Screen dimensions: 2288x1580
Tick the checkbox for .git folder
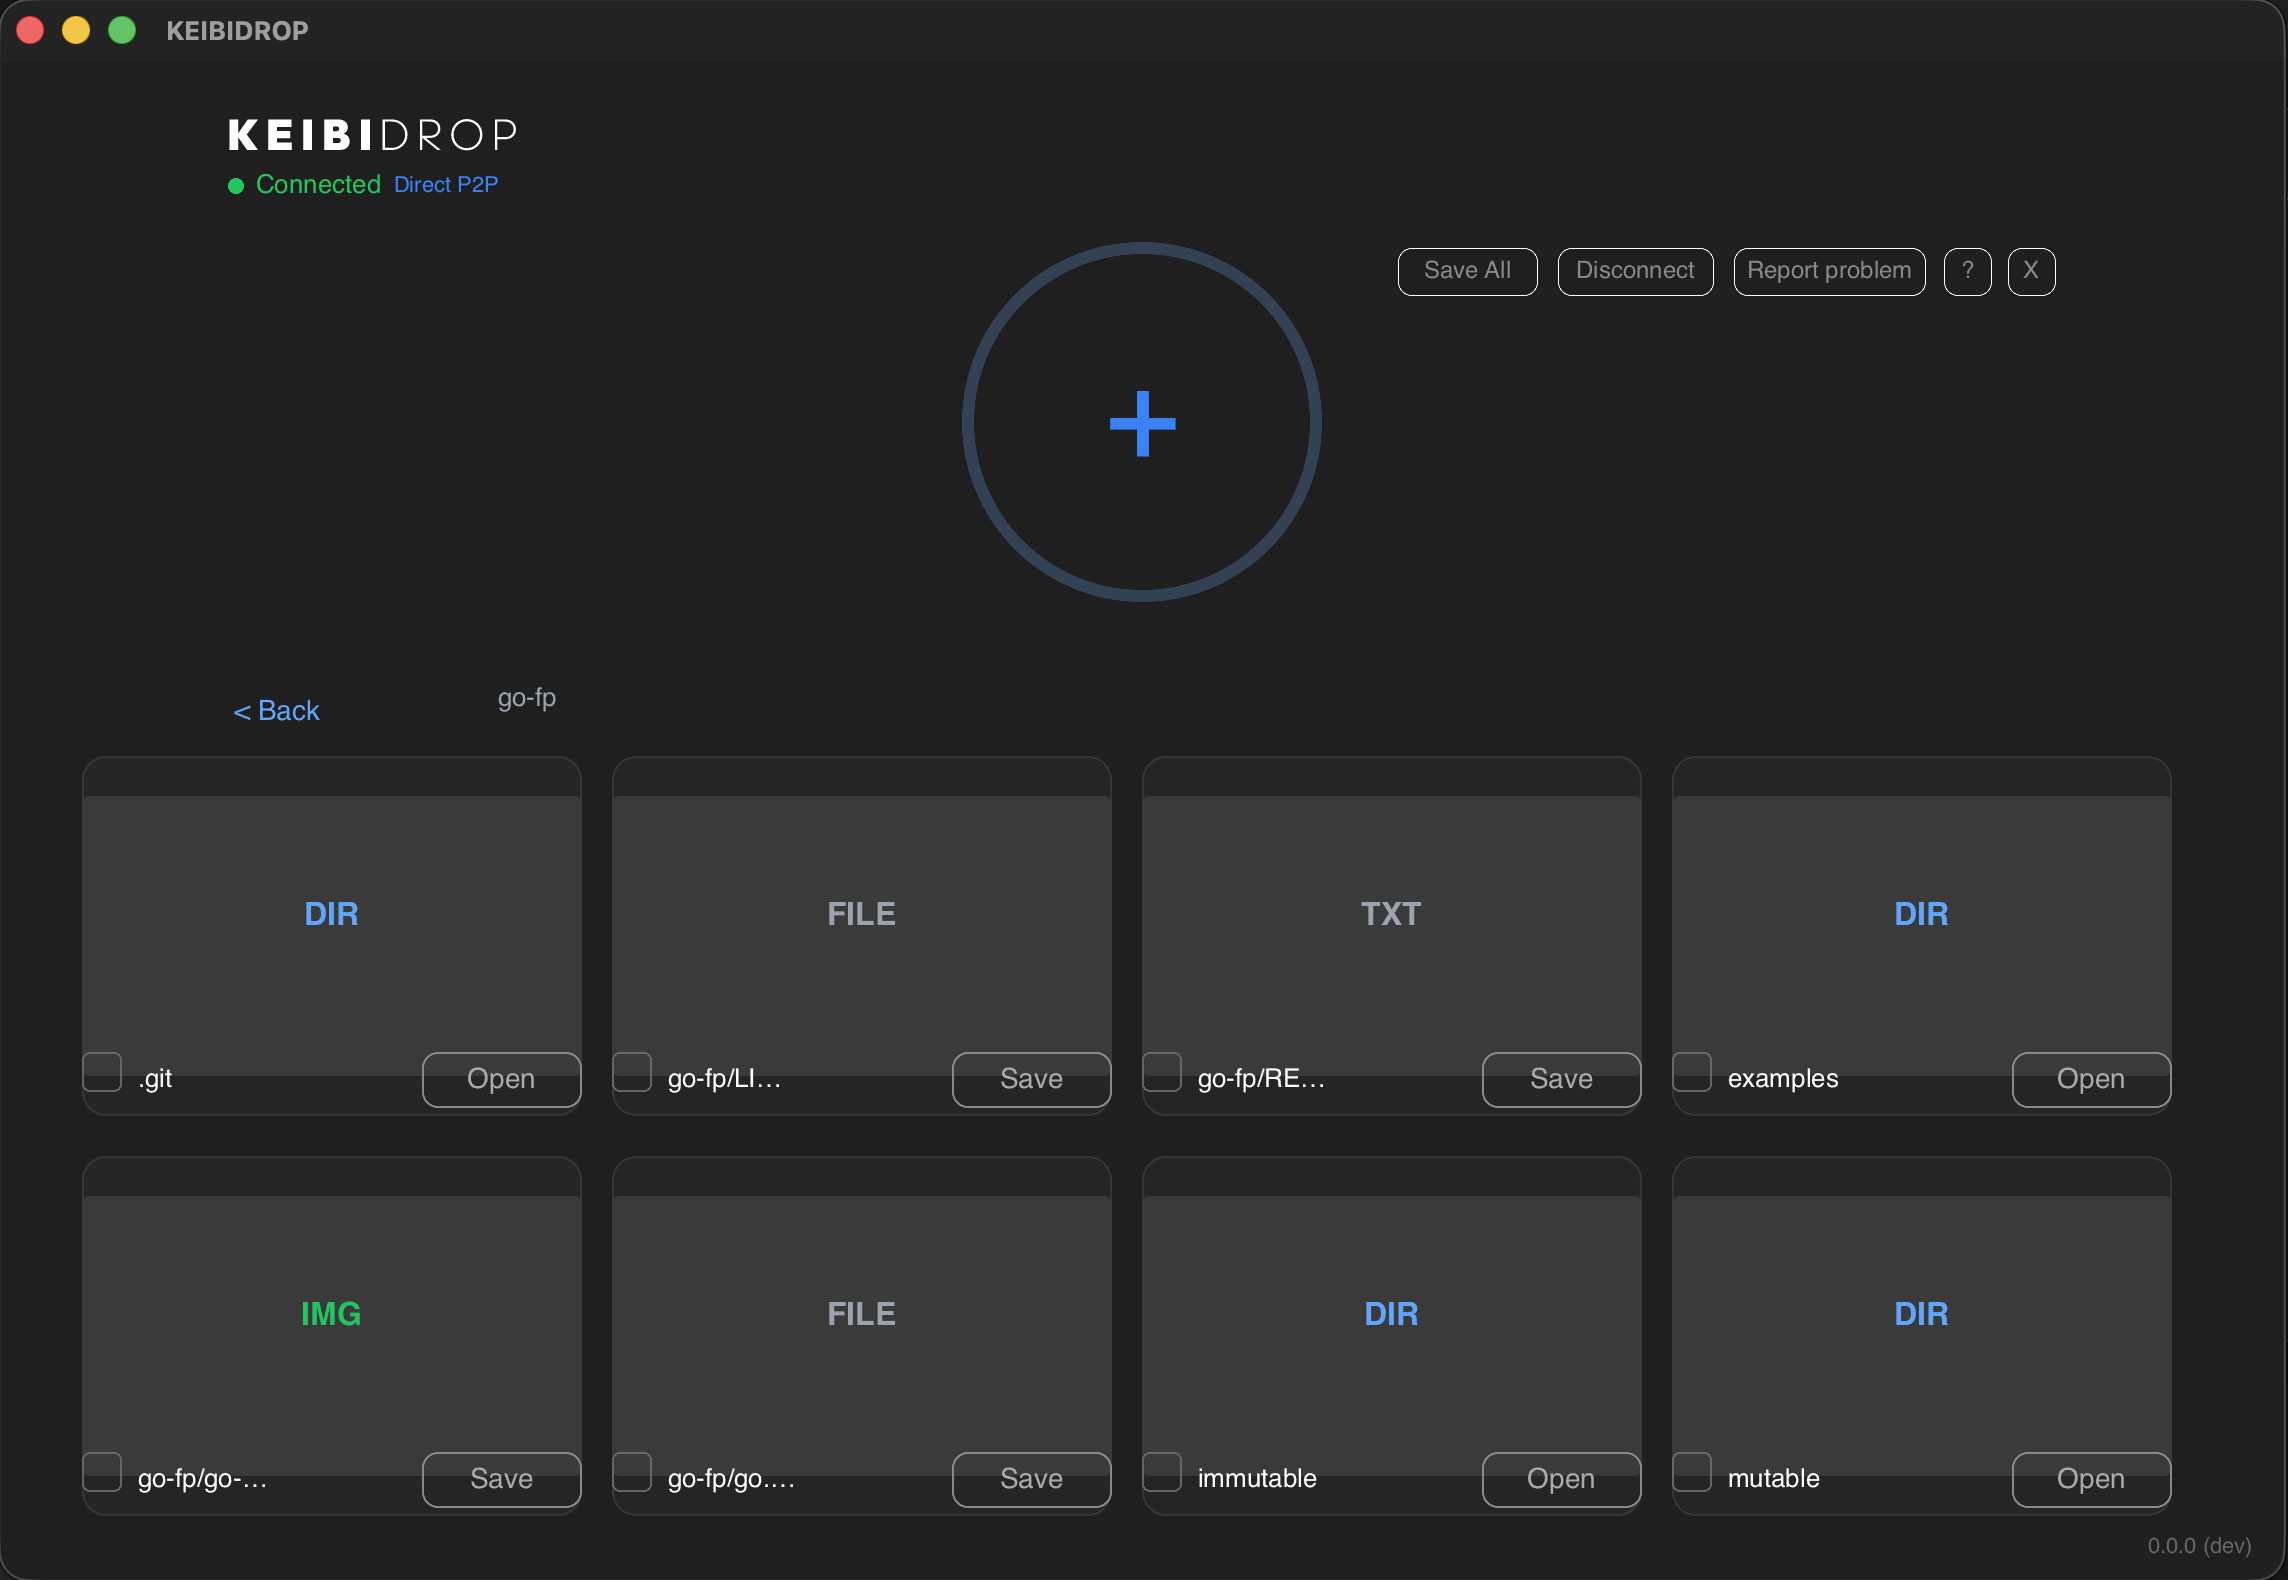102,1072
